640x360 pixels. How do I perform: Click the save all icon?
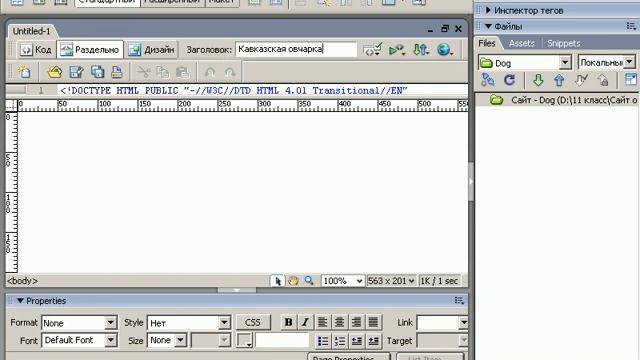click(x=97, y=72)
